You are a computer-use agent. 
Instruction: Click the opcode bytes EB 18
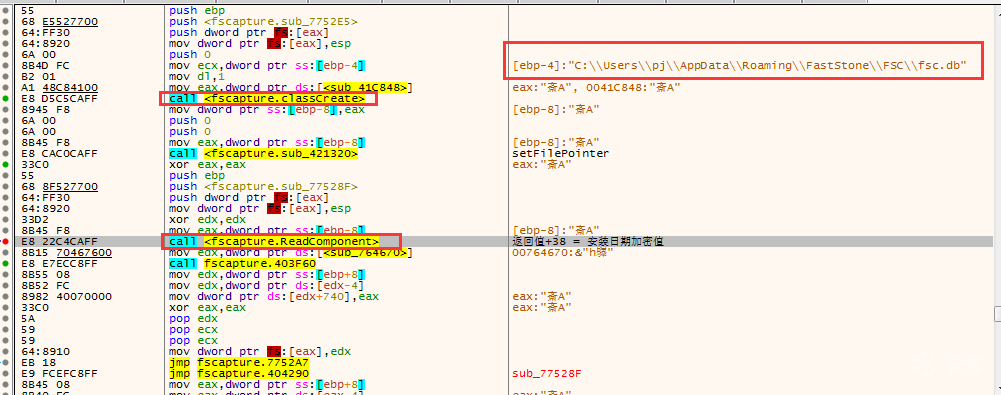(x=38, y=362)
